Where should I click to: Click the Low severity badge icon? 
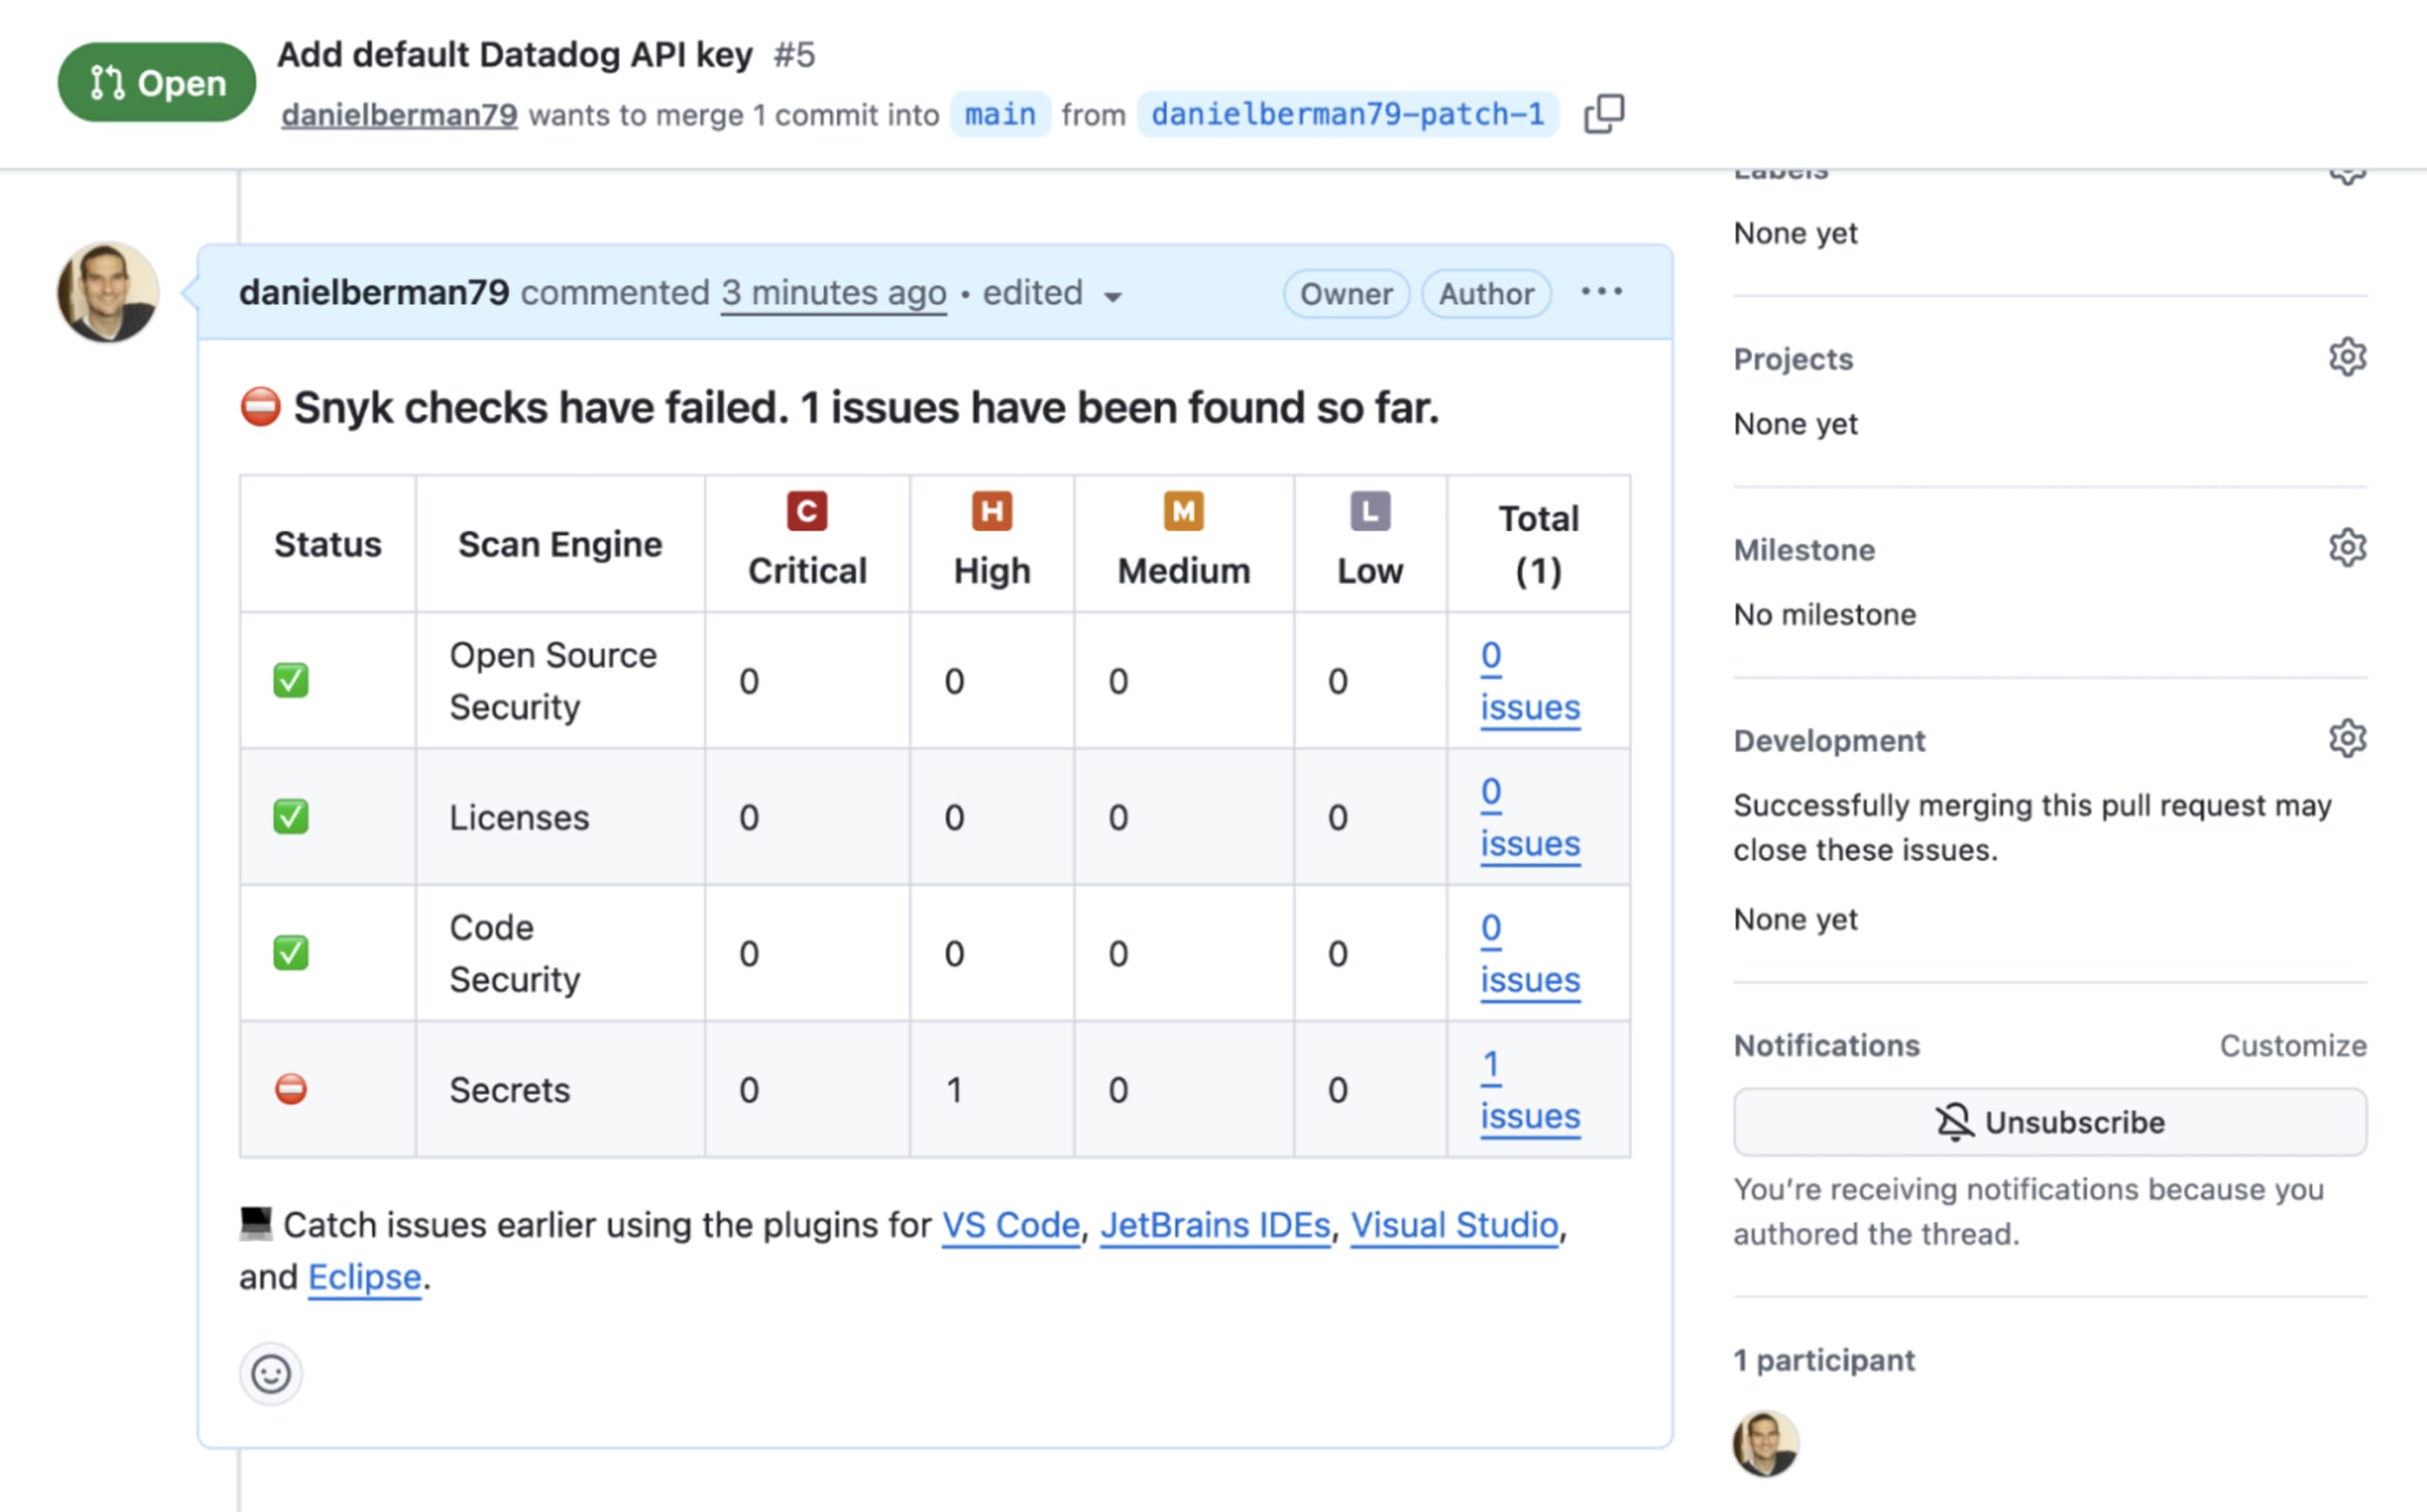point(1370,511)
